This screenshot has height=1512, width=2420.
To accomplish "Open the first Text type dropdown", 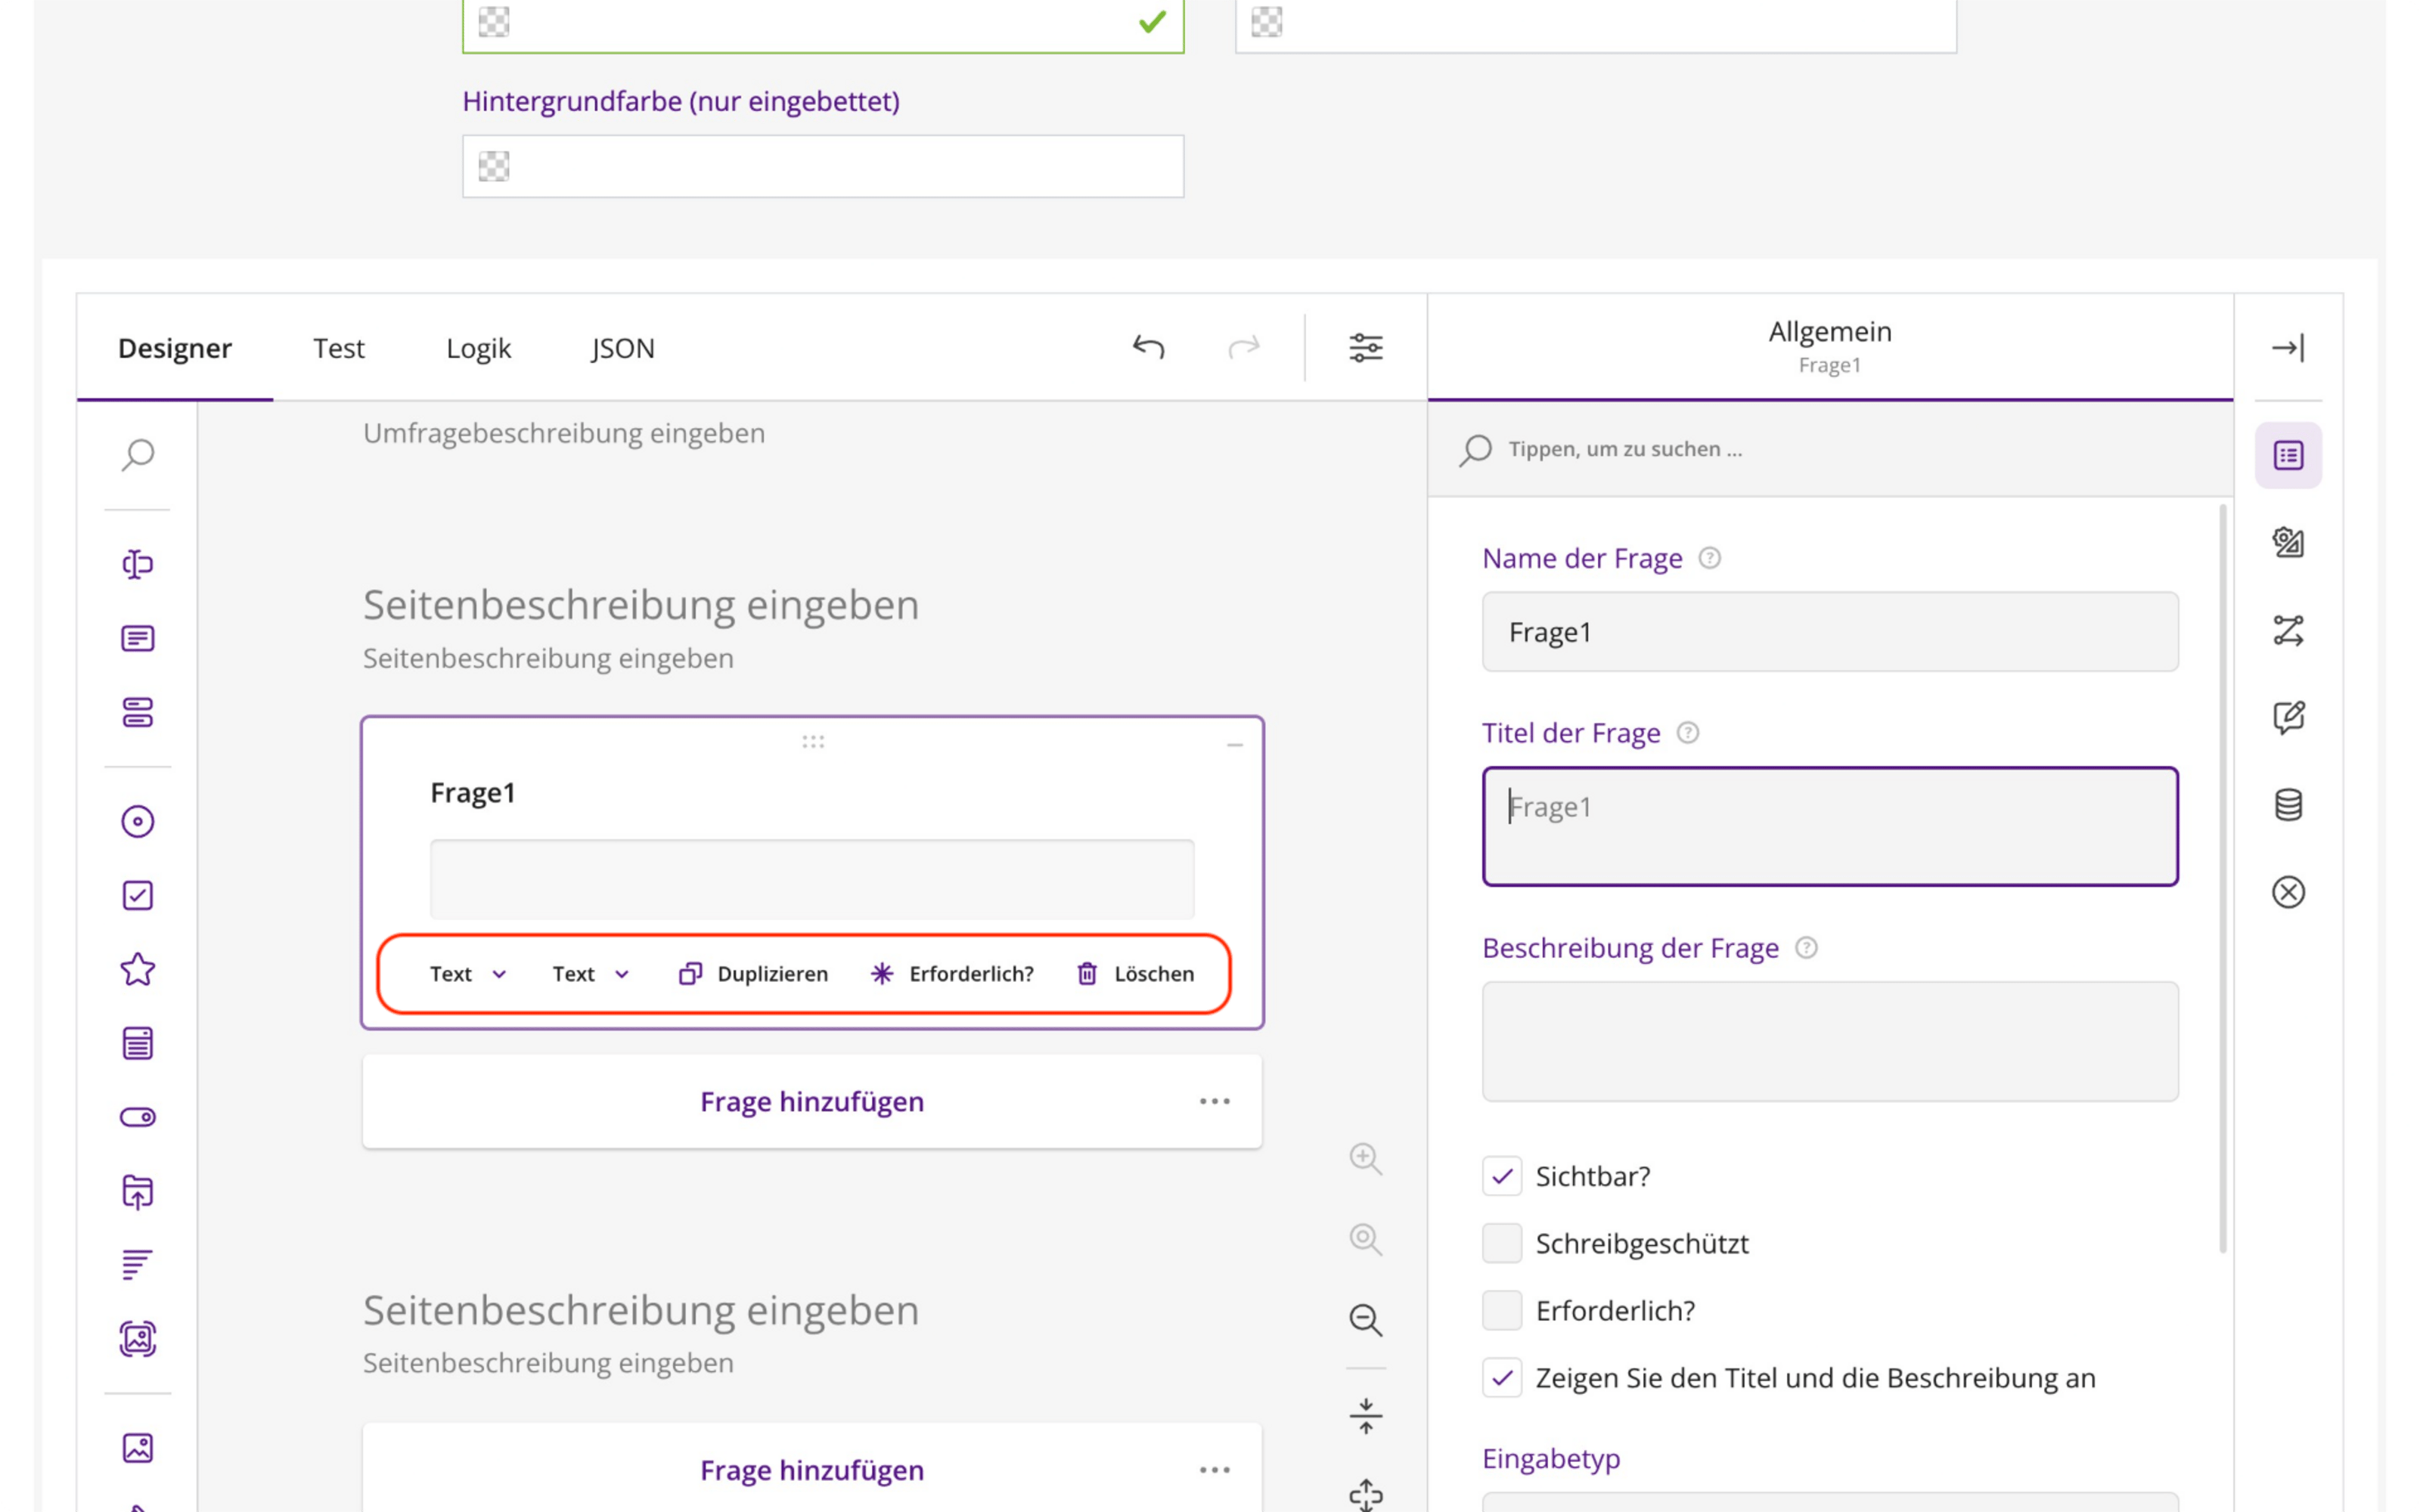I will point(468,974).
